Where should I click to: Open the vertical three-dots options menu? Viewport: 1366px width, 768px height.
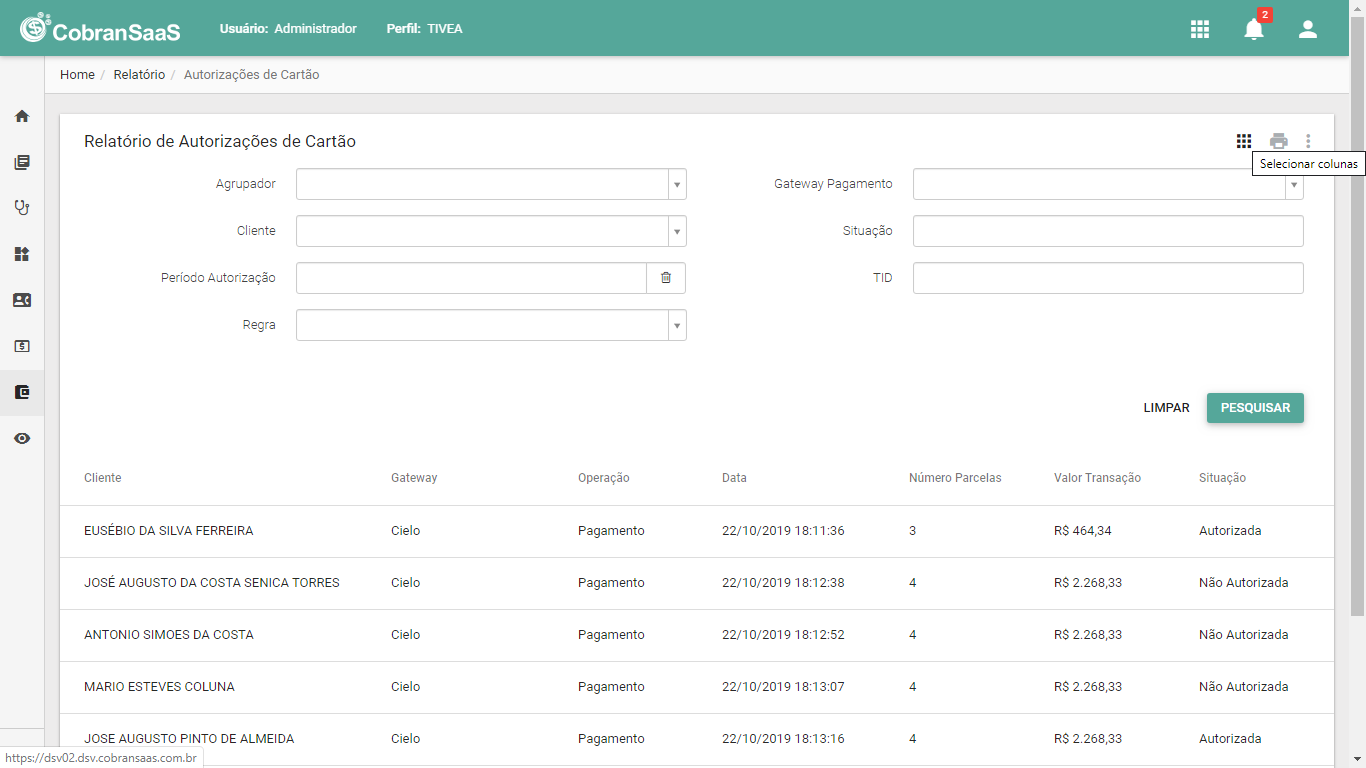click(1308, 141)
